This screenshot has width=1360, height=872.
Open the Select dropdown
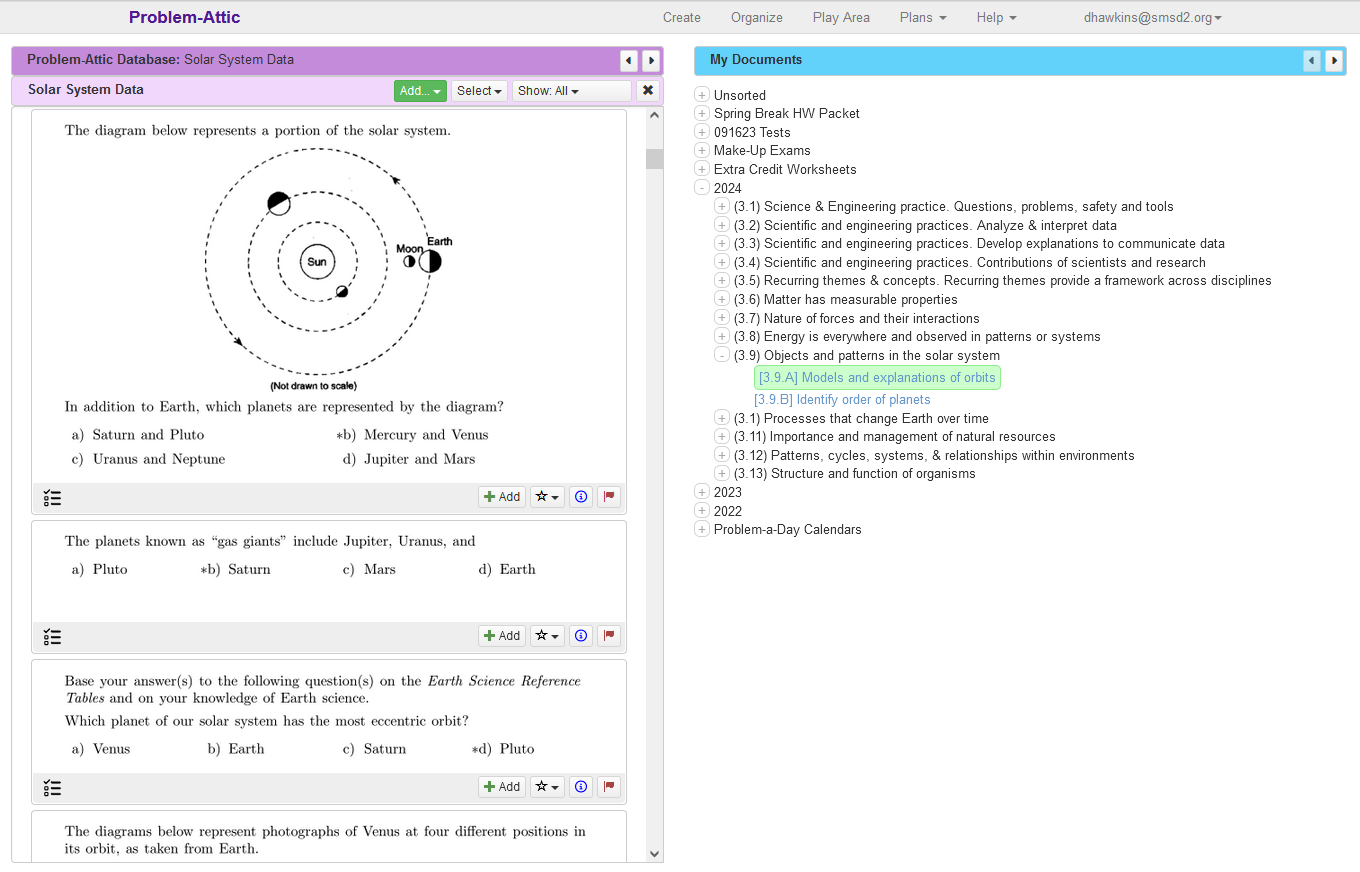(x=479, y=91)
